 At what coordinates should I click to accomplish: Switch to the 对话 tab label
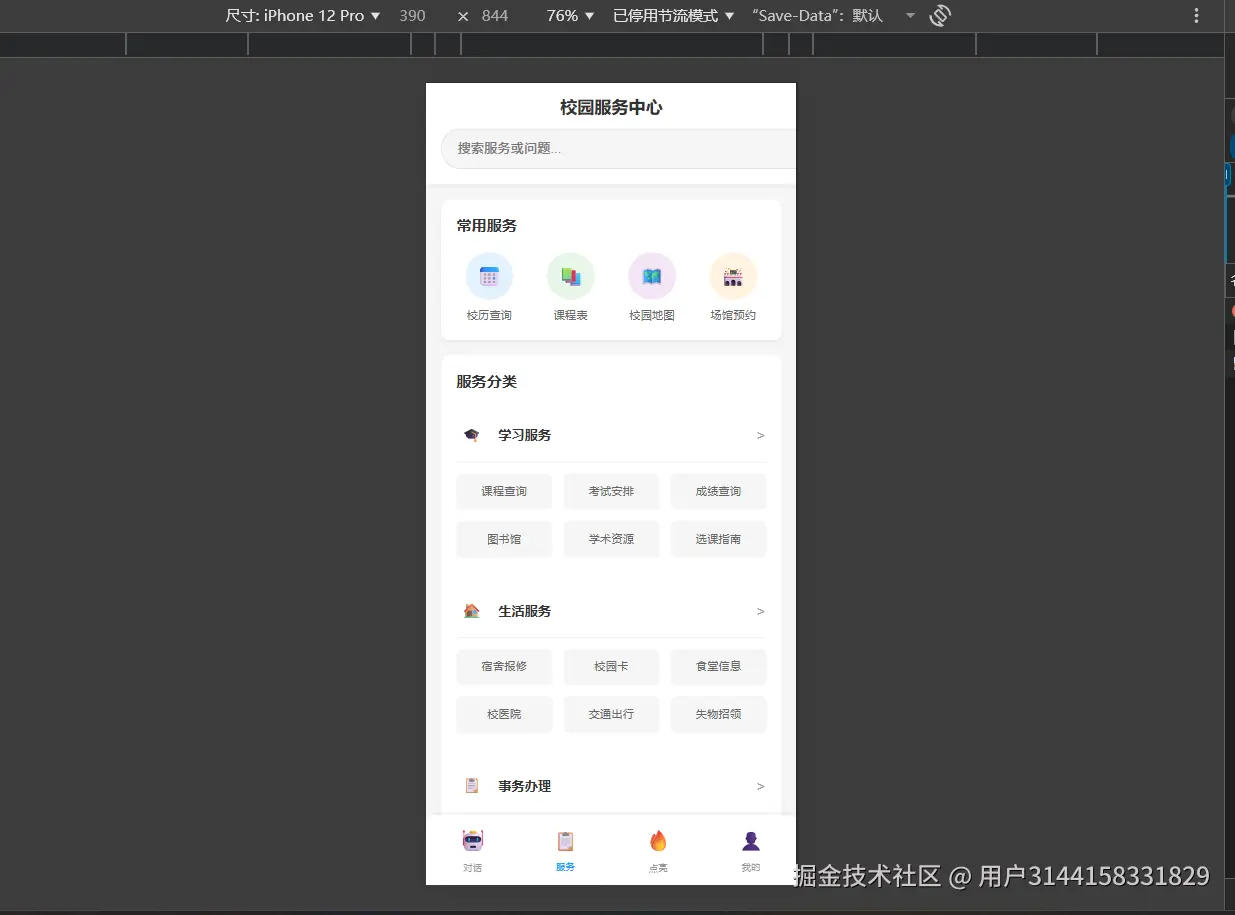(473, 868)
